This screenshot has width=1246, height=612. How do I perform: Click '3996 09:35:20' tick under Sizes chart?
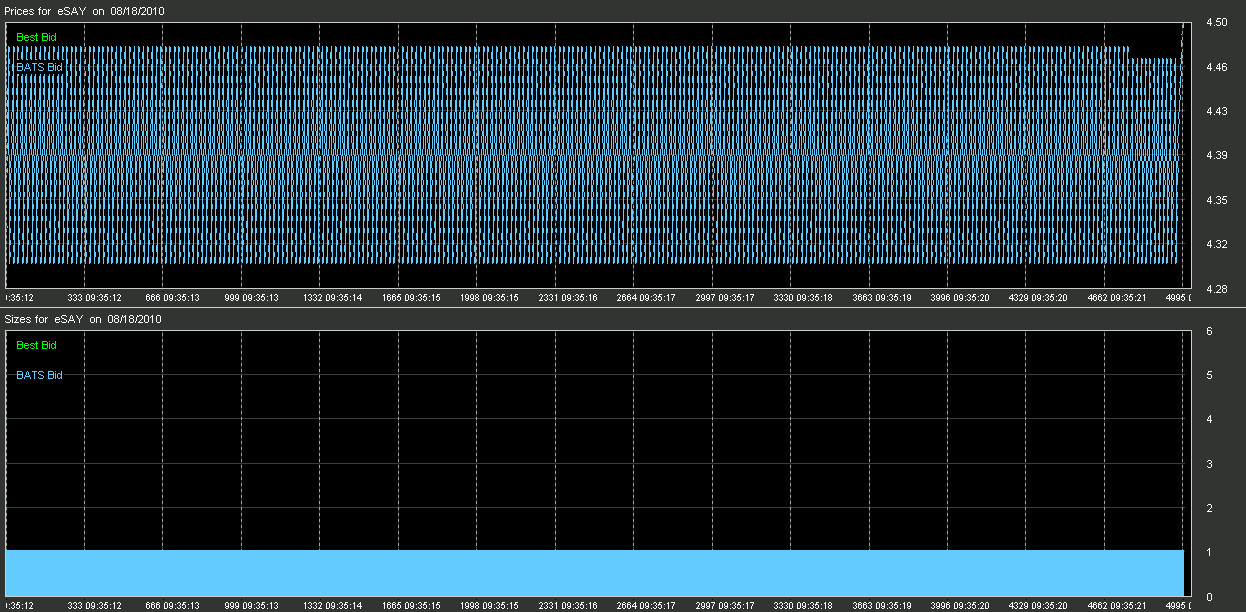[x=961, y=606]
